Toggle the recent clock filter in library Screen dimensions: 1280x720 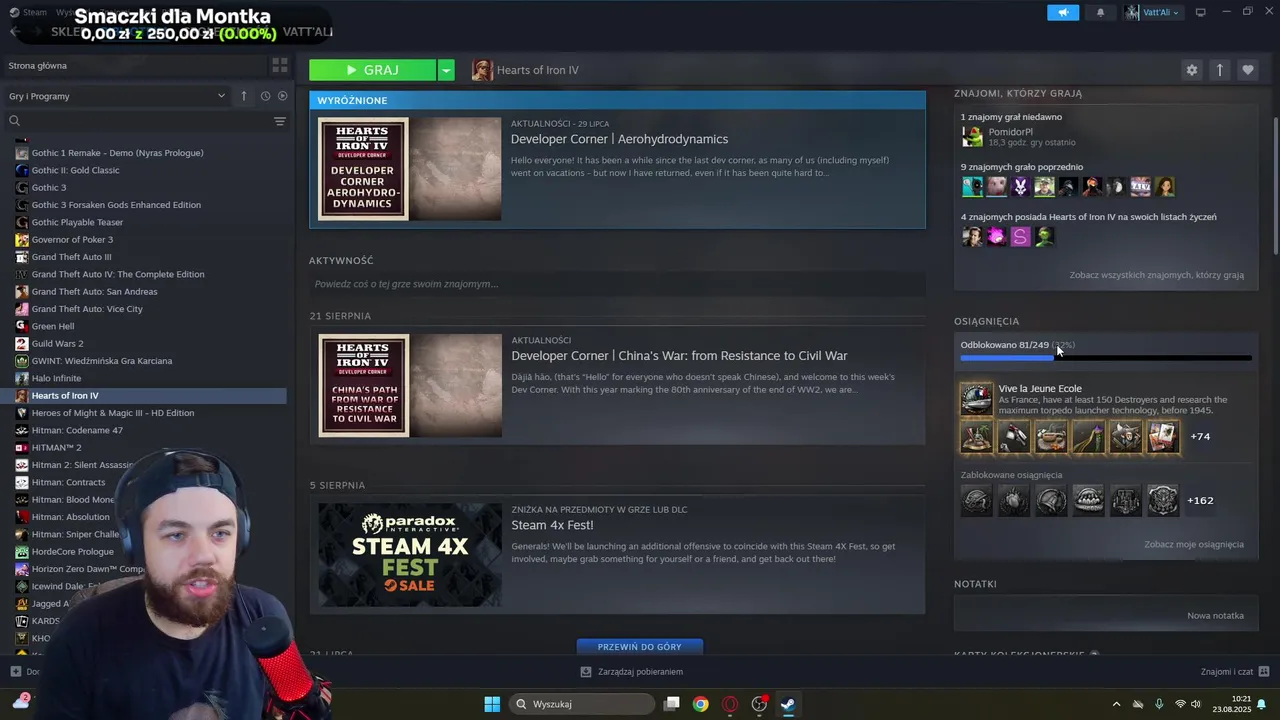click(x=265, y=96)
